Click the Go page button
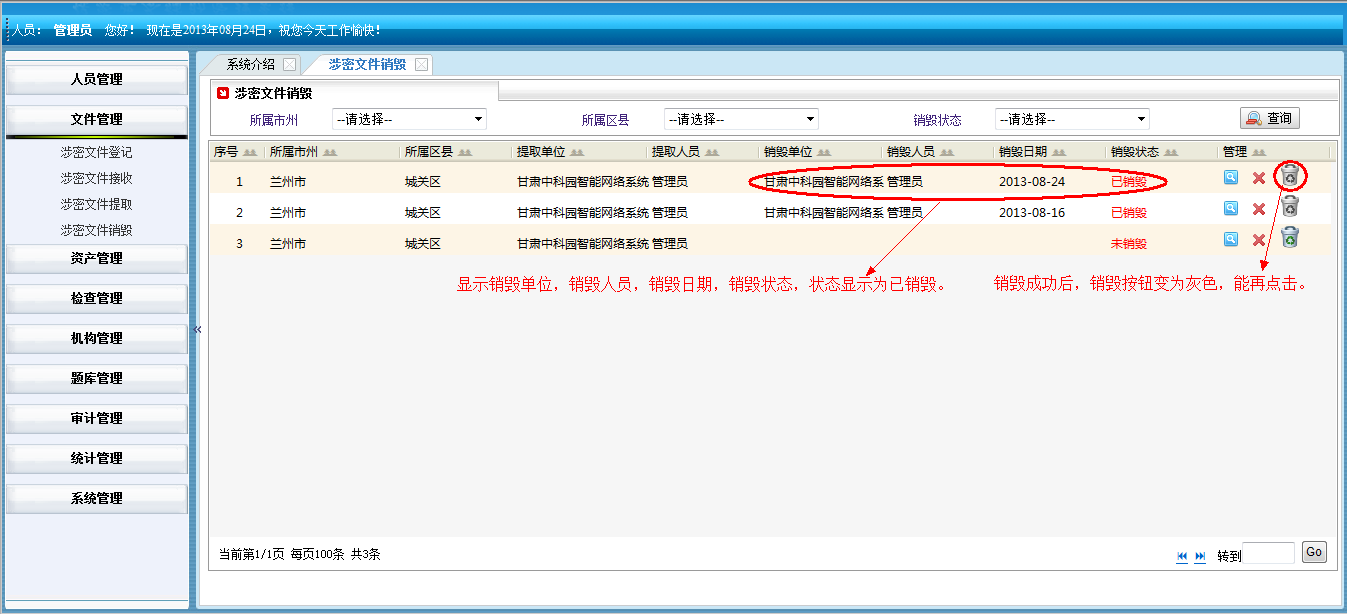The height and width of the screenshot is (614, 1347). pyautogui.click(x=1314, y=552)
